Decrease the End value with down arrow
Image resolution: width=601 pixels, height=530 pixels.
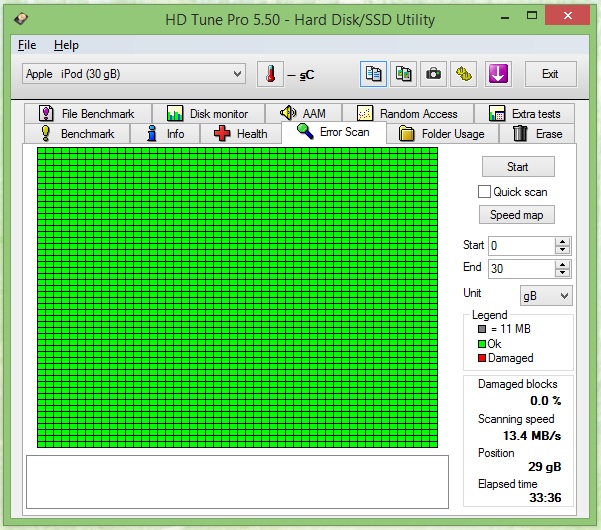[562, 273]
